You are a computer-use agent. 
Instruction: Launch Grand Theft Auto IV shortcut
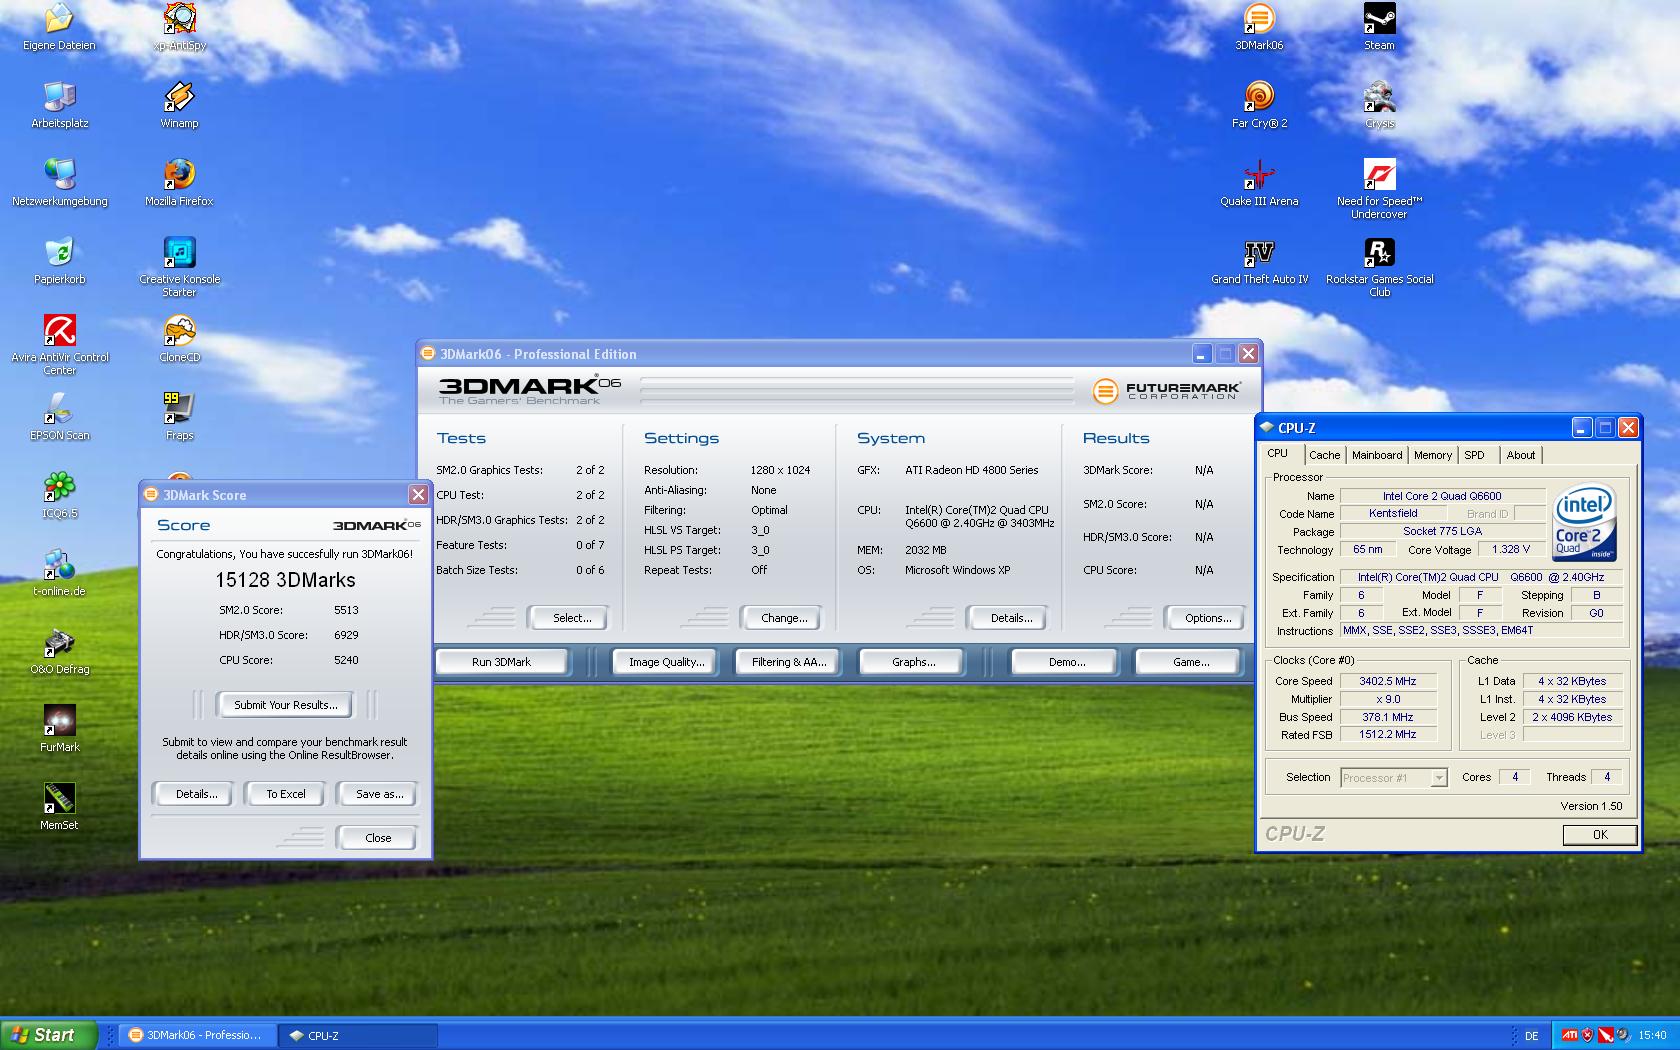pos(1259,261)
